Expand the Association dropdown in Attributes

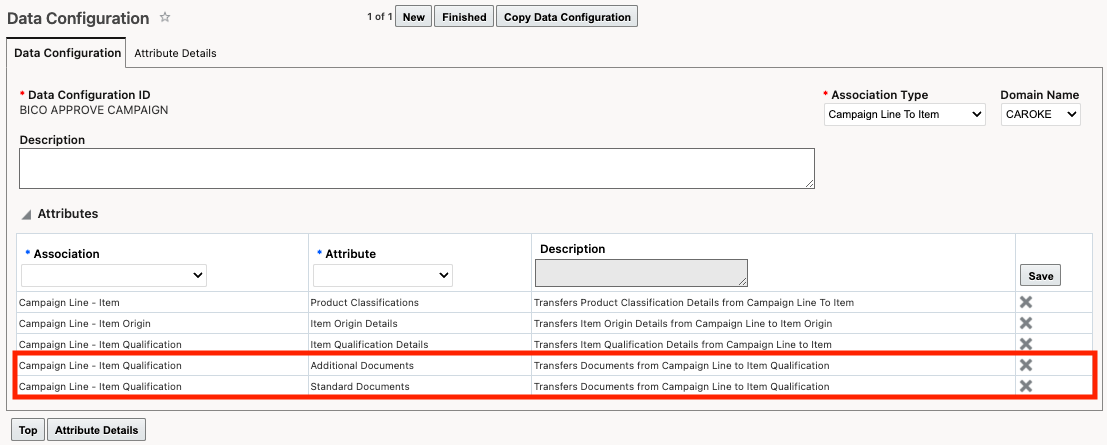[114, 275]
